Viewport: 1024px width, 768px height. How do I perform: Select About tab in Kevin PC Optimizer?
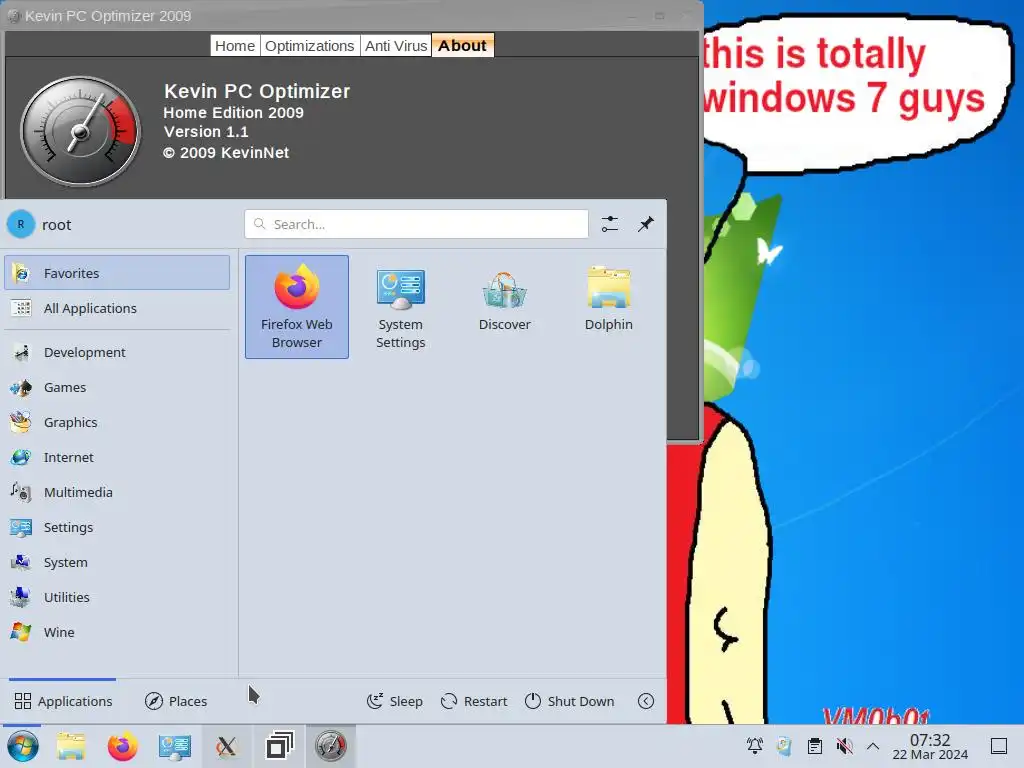(x=462, y=46)
